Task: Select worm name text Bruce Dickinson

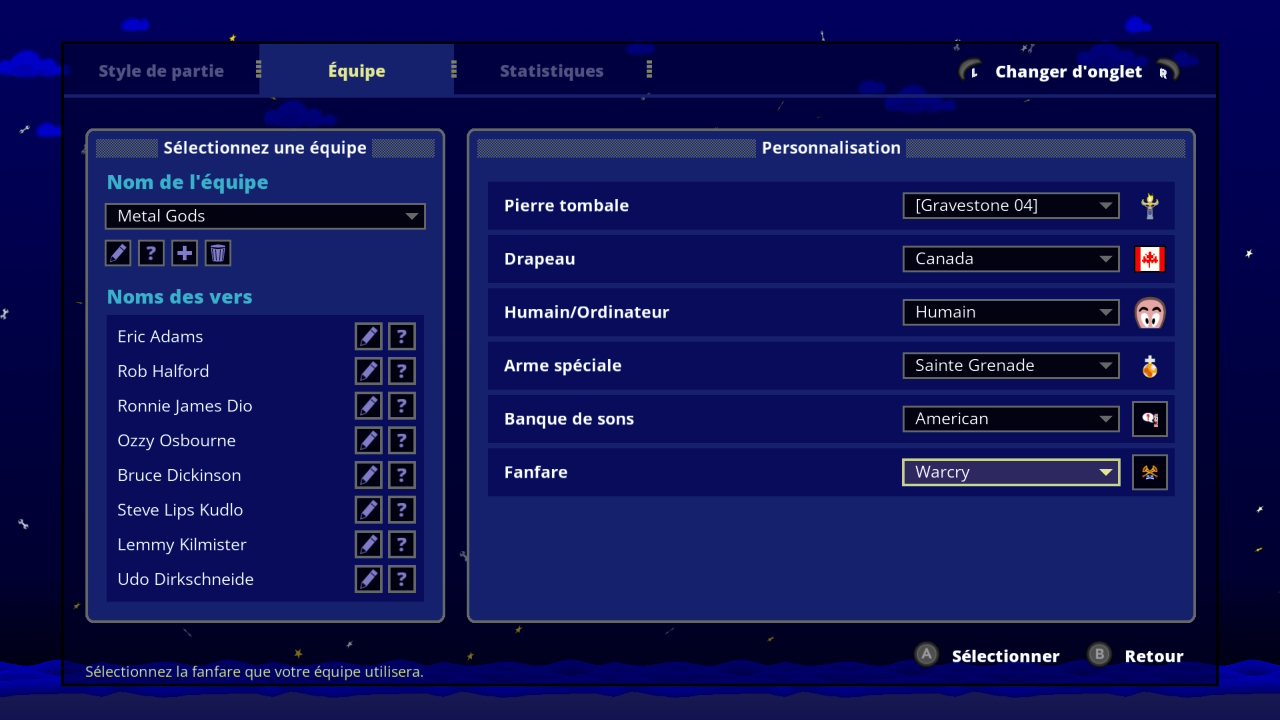Action: pyautogui.click(x=179, y=475)
